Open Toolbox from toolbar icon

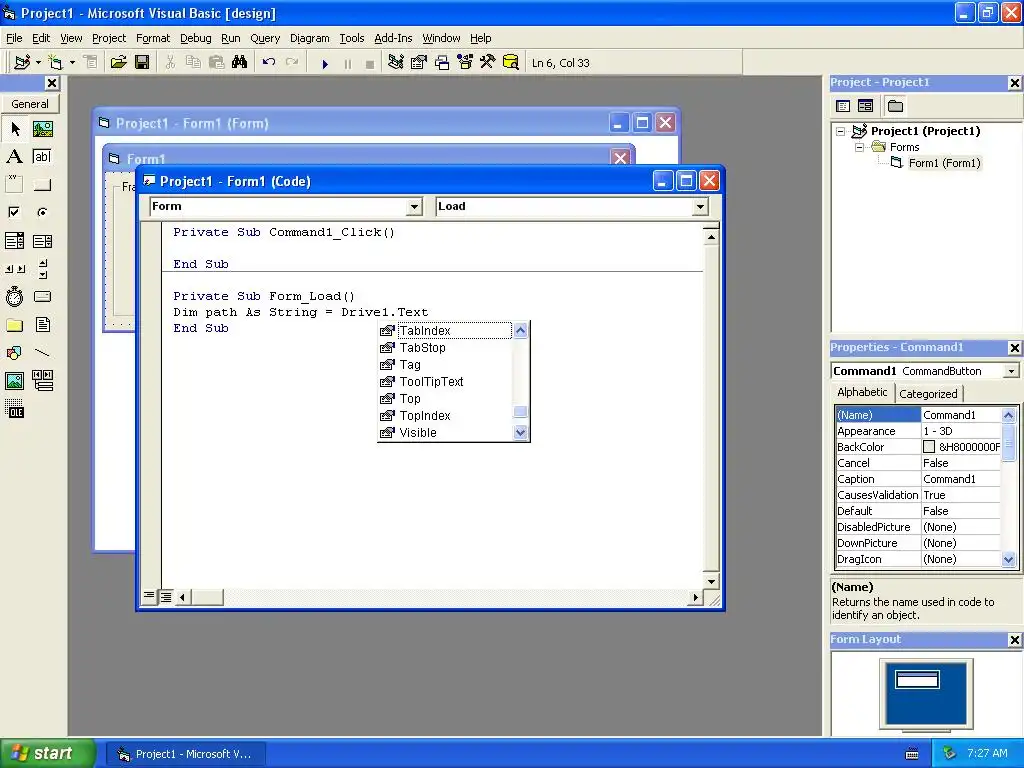pyautogui.click(x=488, y=63)
